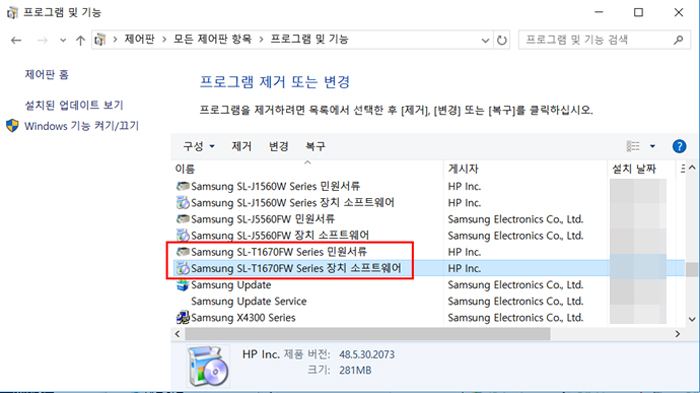
Task: Go back with the left arrow
Action: point(16,40)
